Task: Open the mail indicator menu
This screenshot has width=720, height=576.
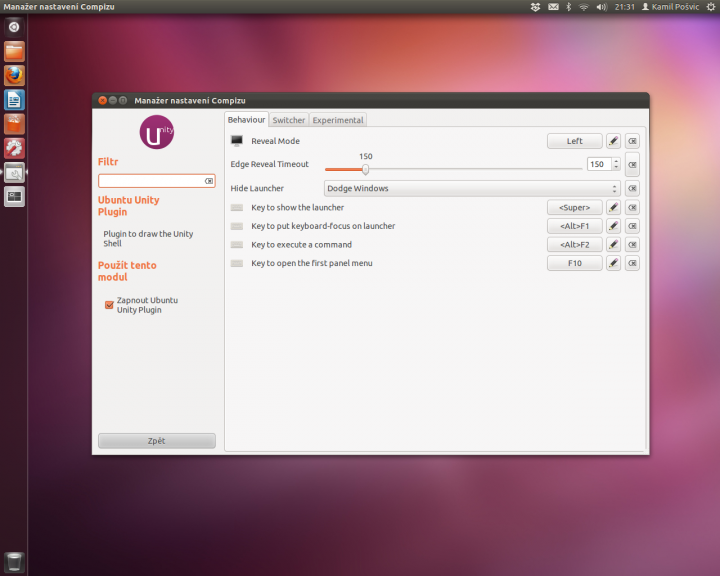Action: point(553,7)
